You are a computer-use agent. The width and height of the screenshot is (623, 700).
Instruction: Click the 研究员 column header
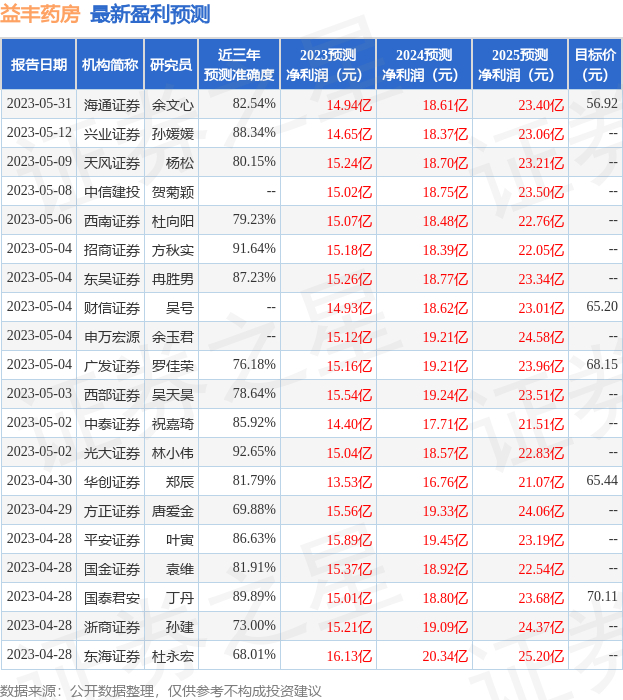coord(171,65)
